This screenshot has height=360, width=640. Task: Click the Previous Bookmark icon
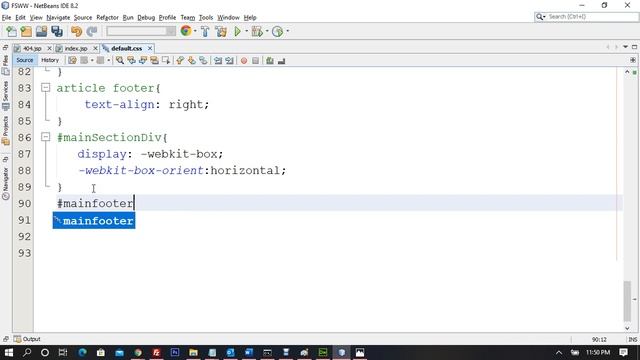point(180,60)
